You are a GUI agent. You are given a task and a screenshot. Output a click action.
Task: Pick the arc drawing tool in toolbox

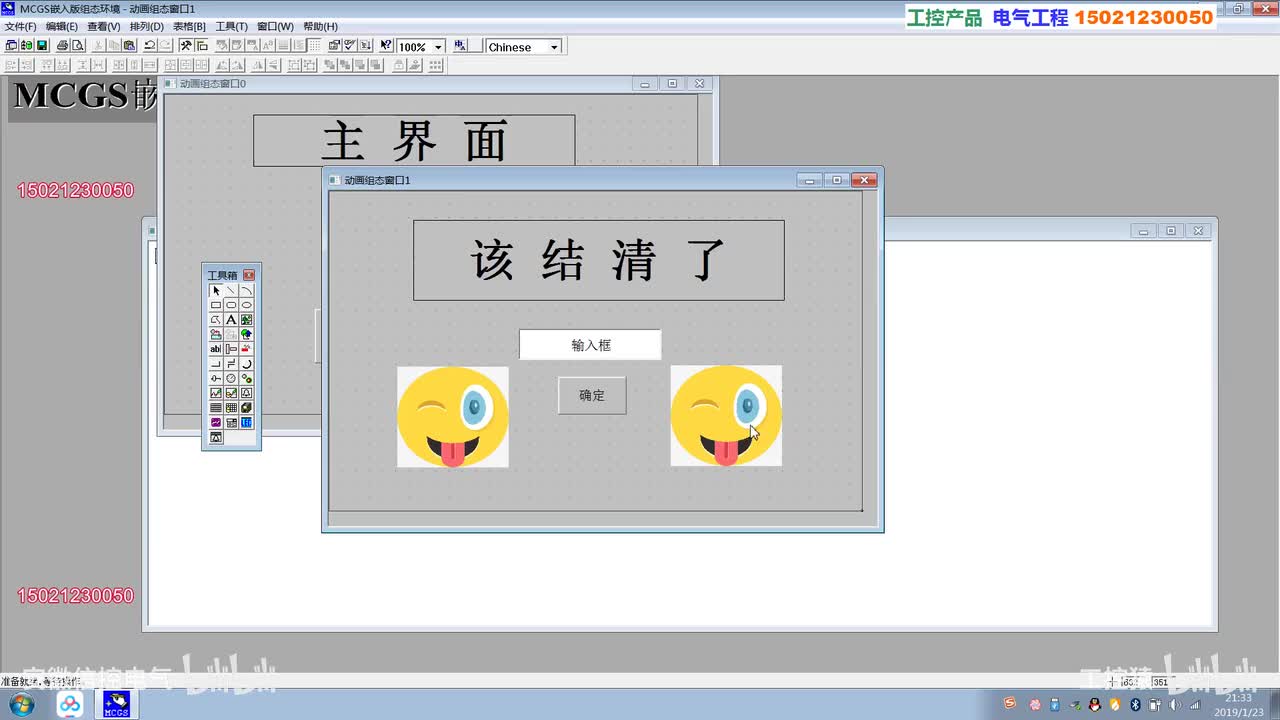pos(246,290)
